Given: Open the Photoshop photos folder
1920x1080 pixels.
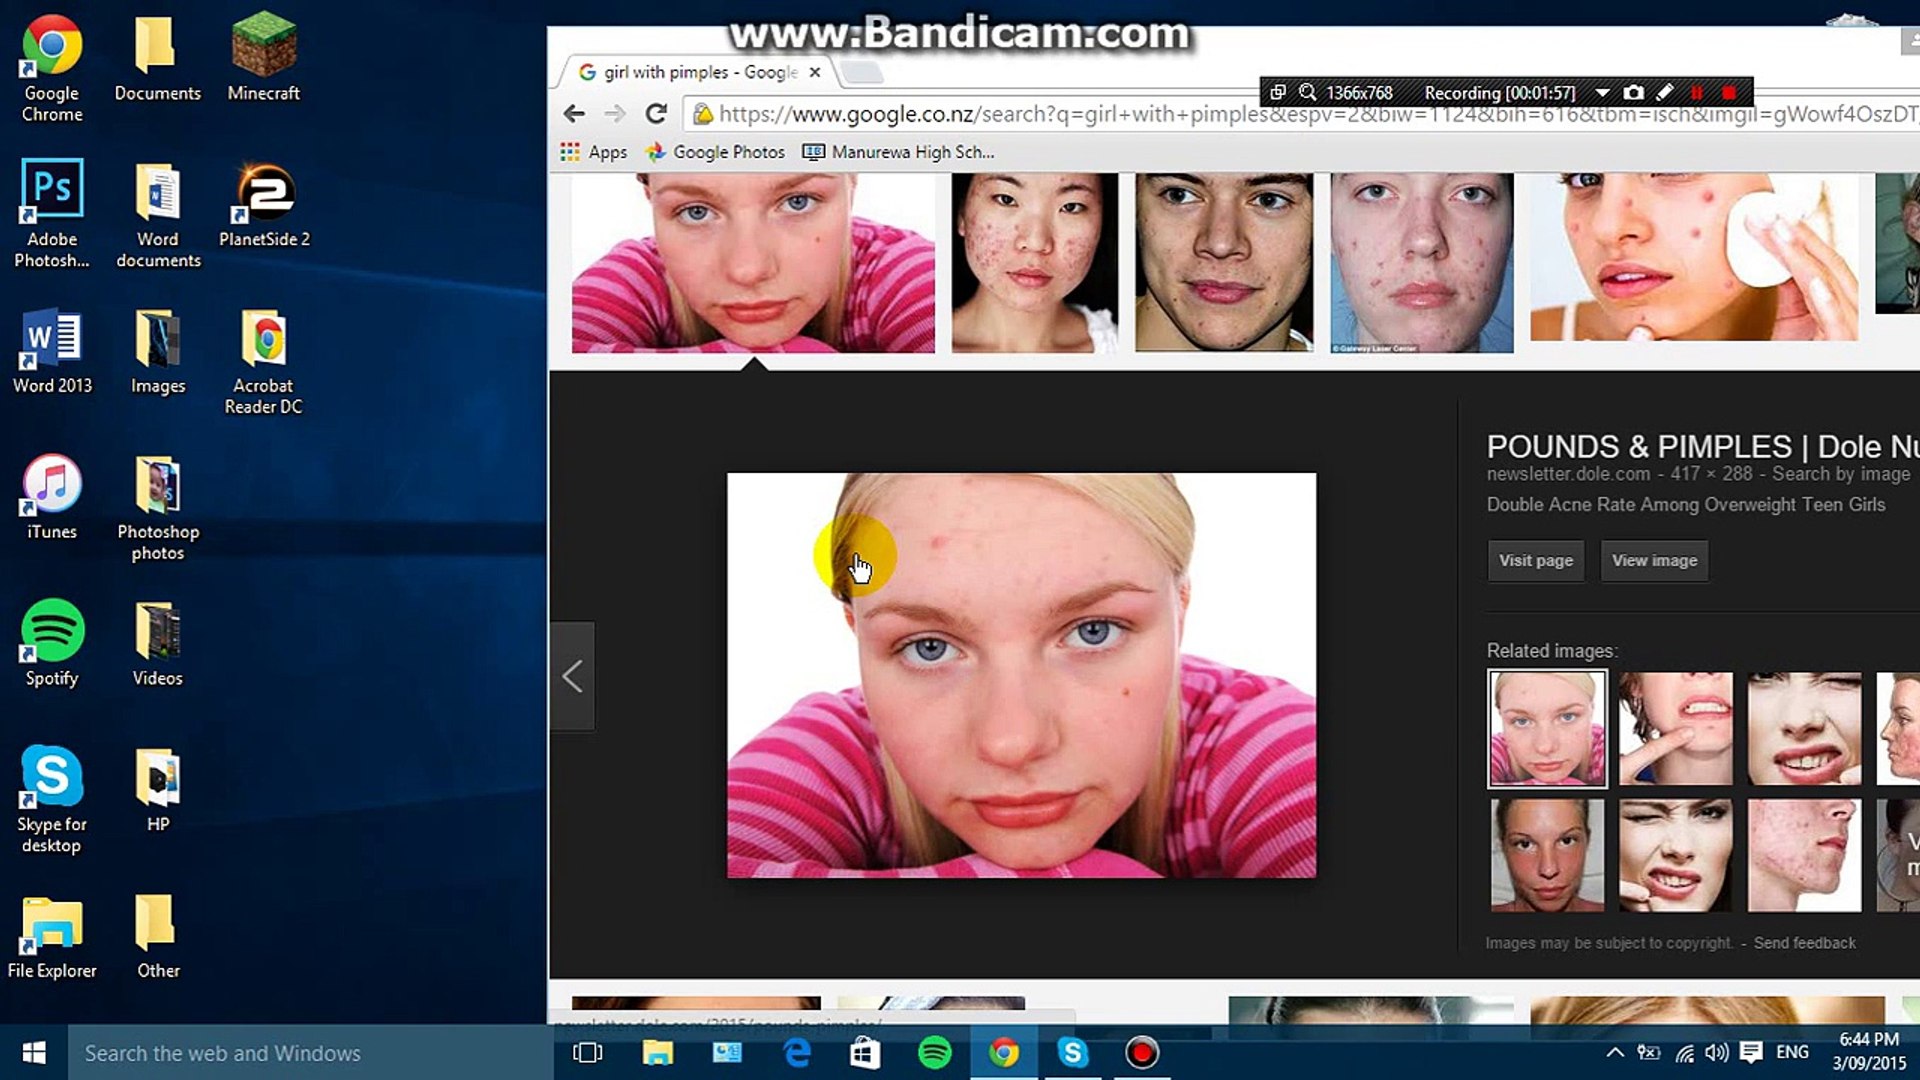Looking at the screenshot, I should tap(157, 508).
